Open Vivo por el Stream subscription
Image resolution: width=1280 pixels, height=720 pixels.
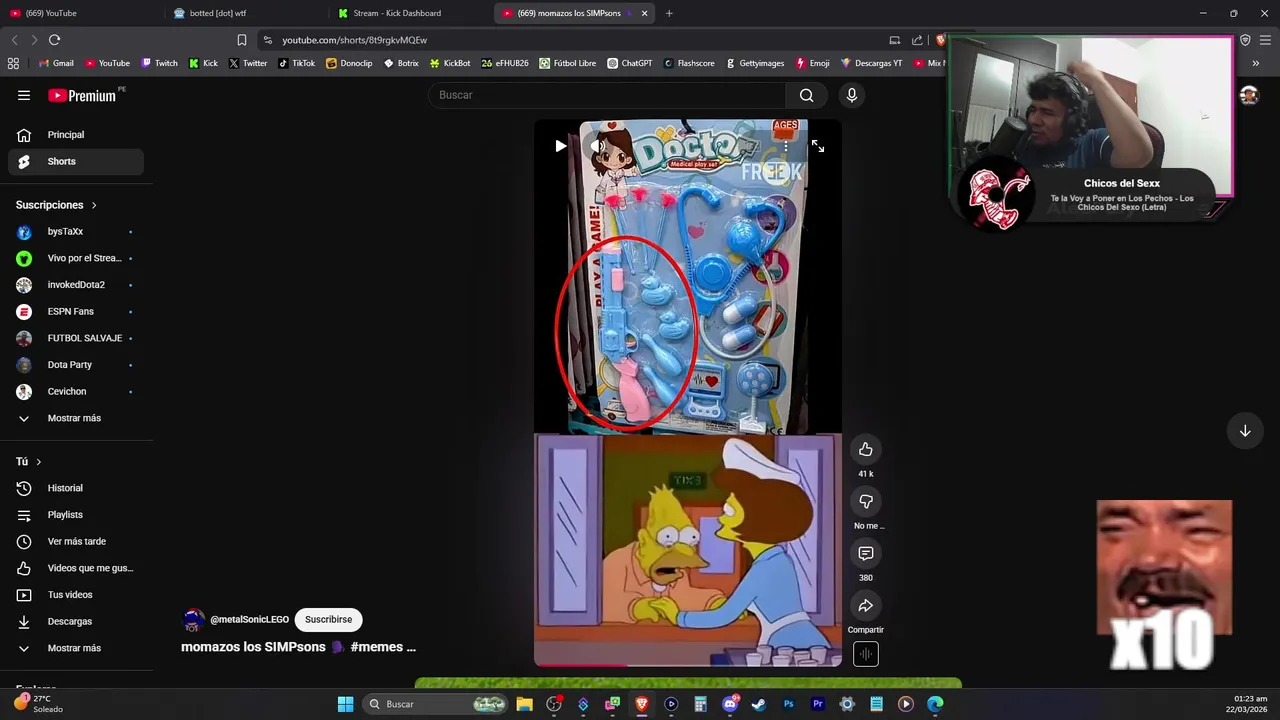click(76, 258)
